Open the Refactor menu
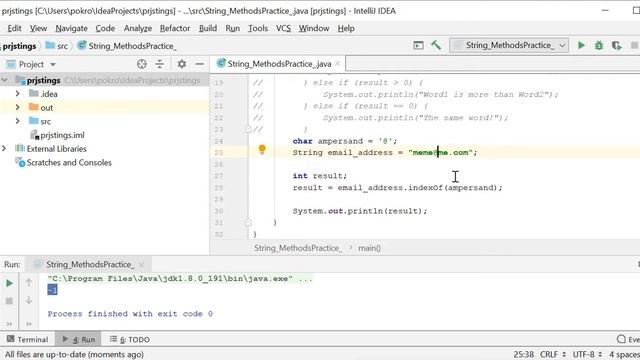 175,28
